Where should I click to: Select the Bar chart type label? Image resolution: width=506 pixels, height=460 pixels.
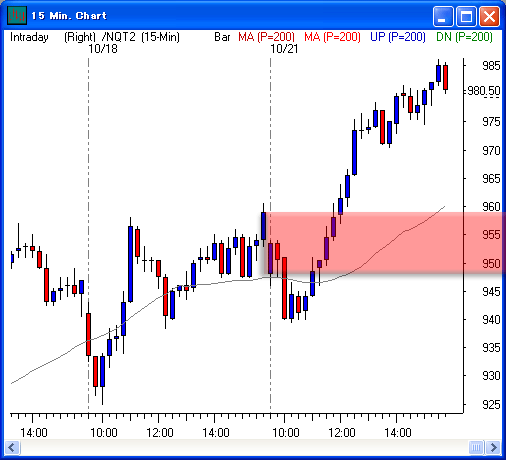coord(222,37)
